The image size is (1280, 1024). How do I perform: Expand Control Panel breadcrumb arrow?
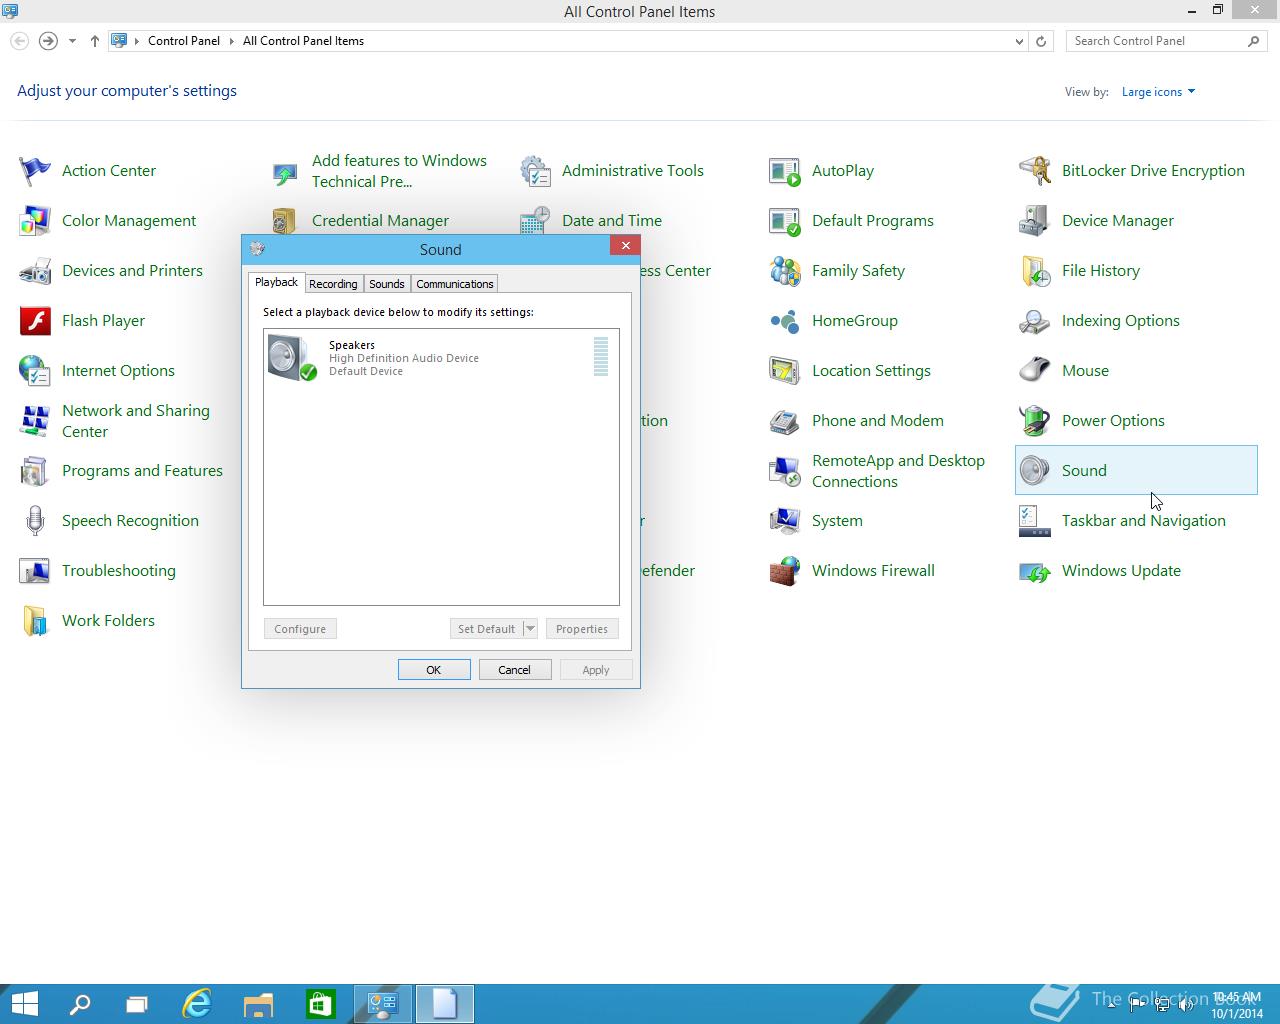click(231, 41)
